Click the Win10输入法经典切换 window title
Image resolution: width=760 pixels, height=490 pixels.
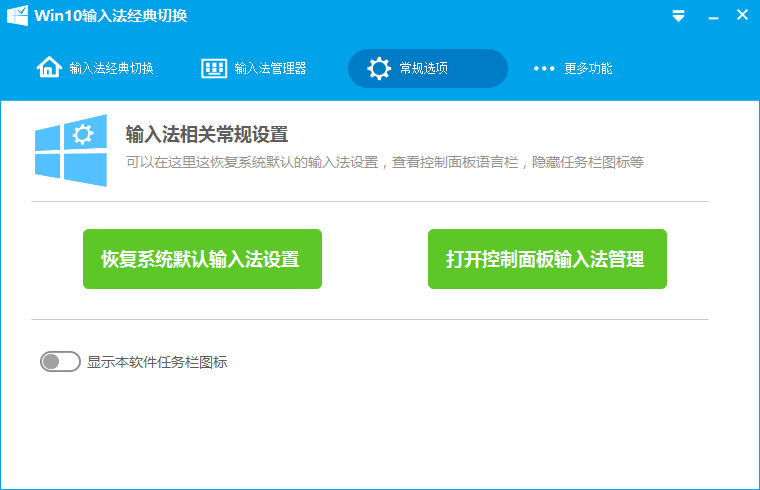(x=111, y=16)
